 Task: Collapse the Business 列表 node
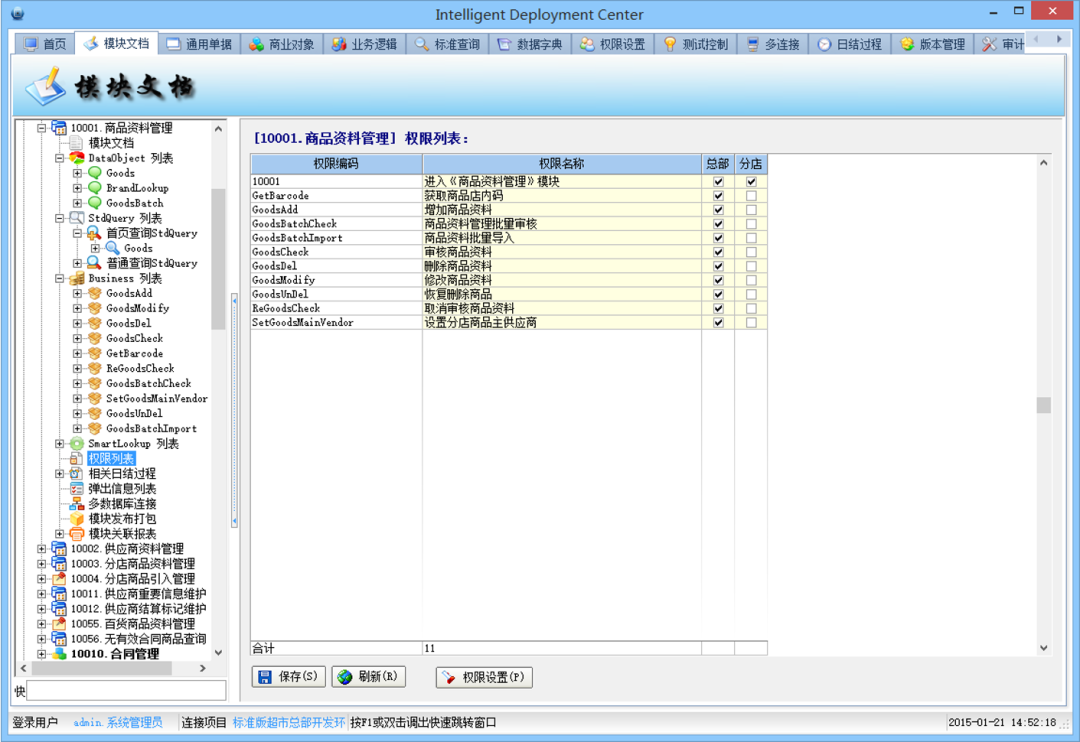(60, 278)
